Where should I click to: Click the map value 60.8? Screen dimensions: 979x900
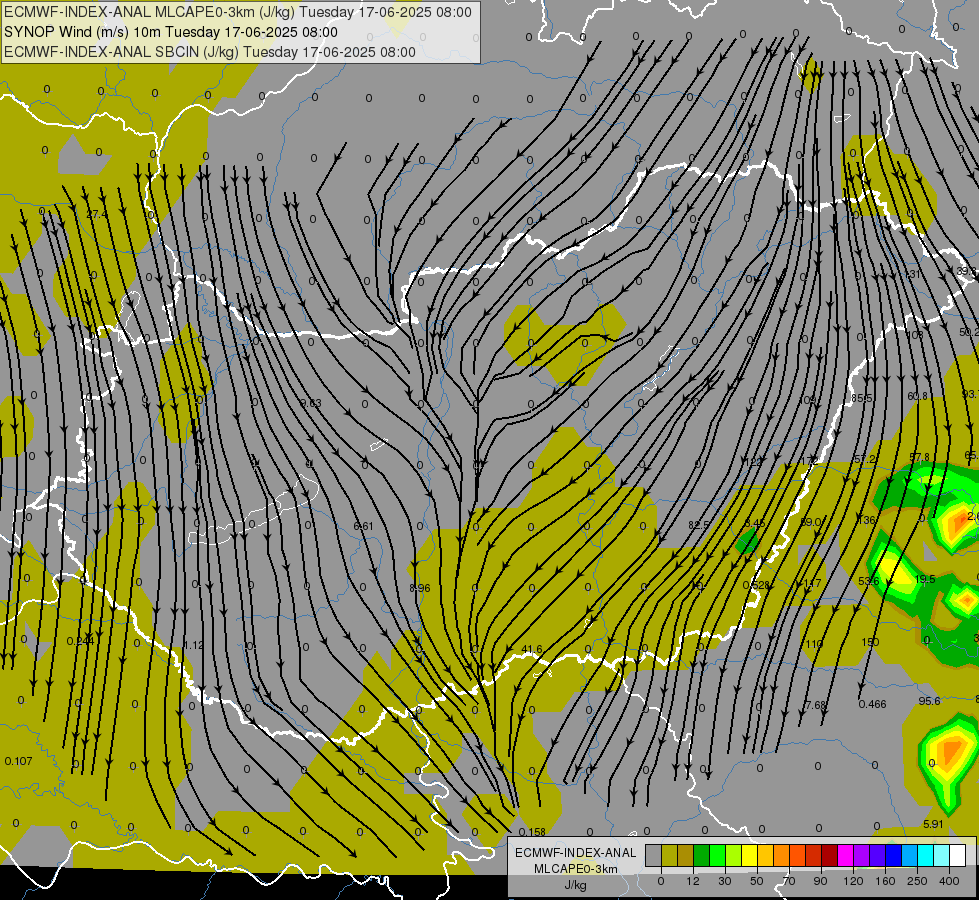[918, 396]
